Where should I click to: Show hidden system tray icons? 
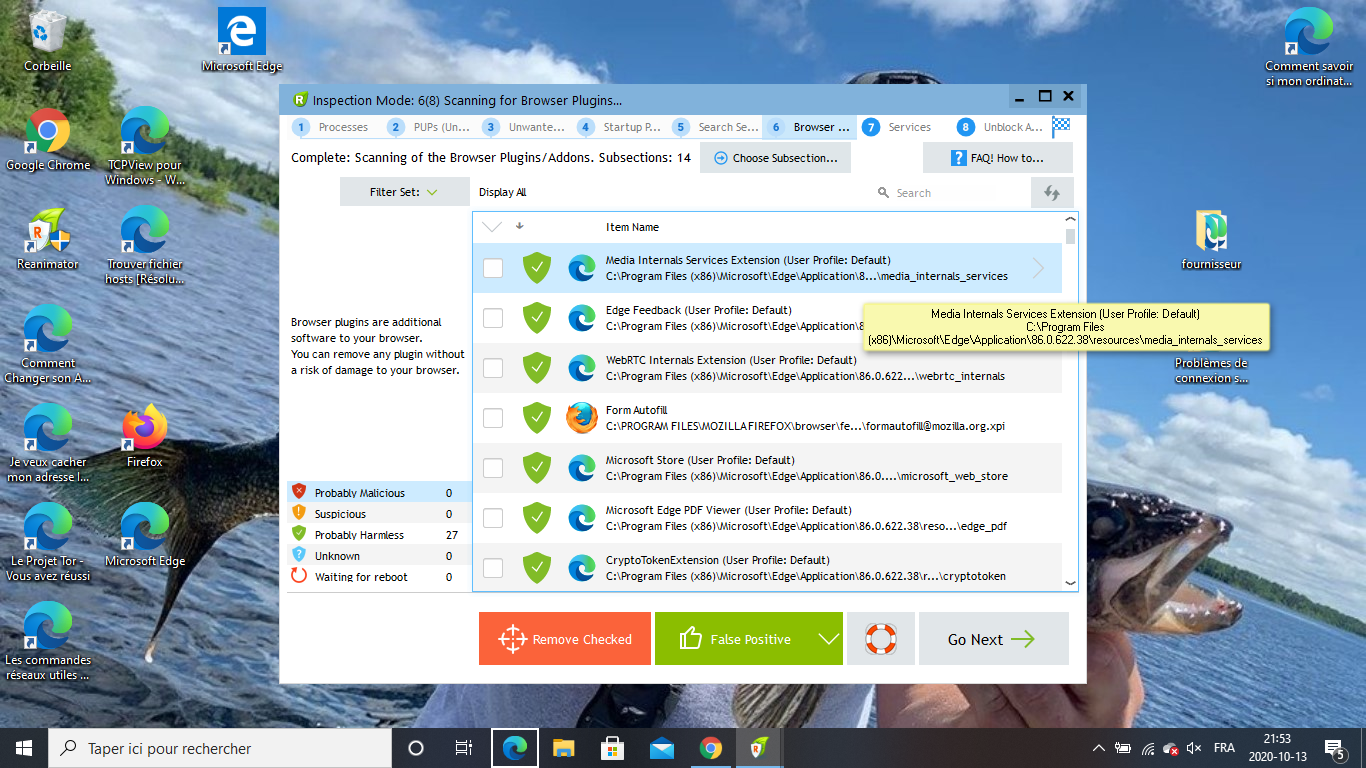pos(1098,748)
